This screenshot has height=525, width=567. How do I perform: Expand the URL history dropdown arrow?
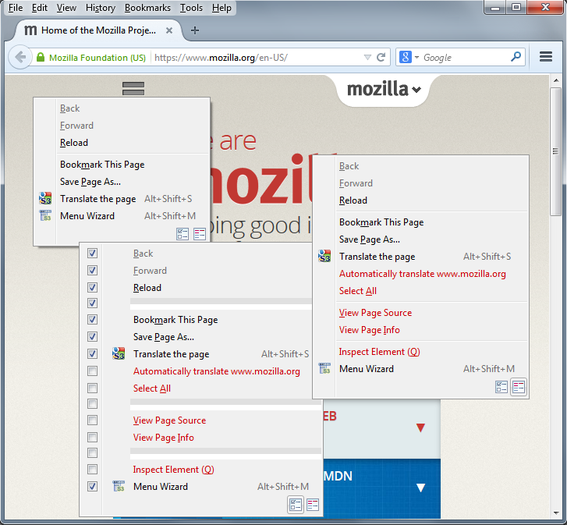367,57
